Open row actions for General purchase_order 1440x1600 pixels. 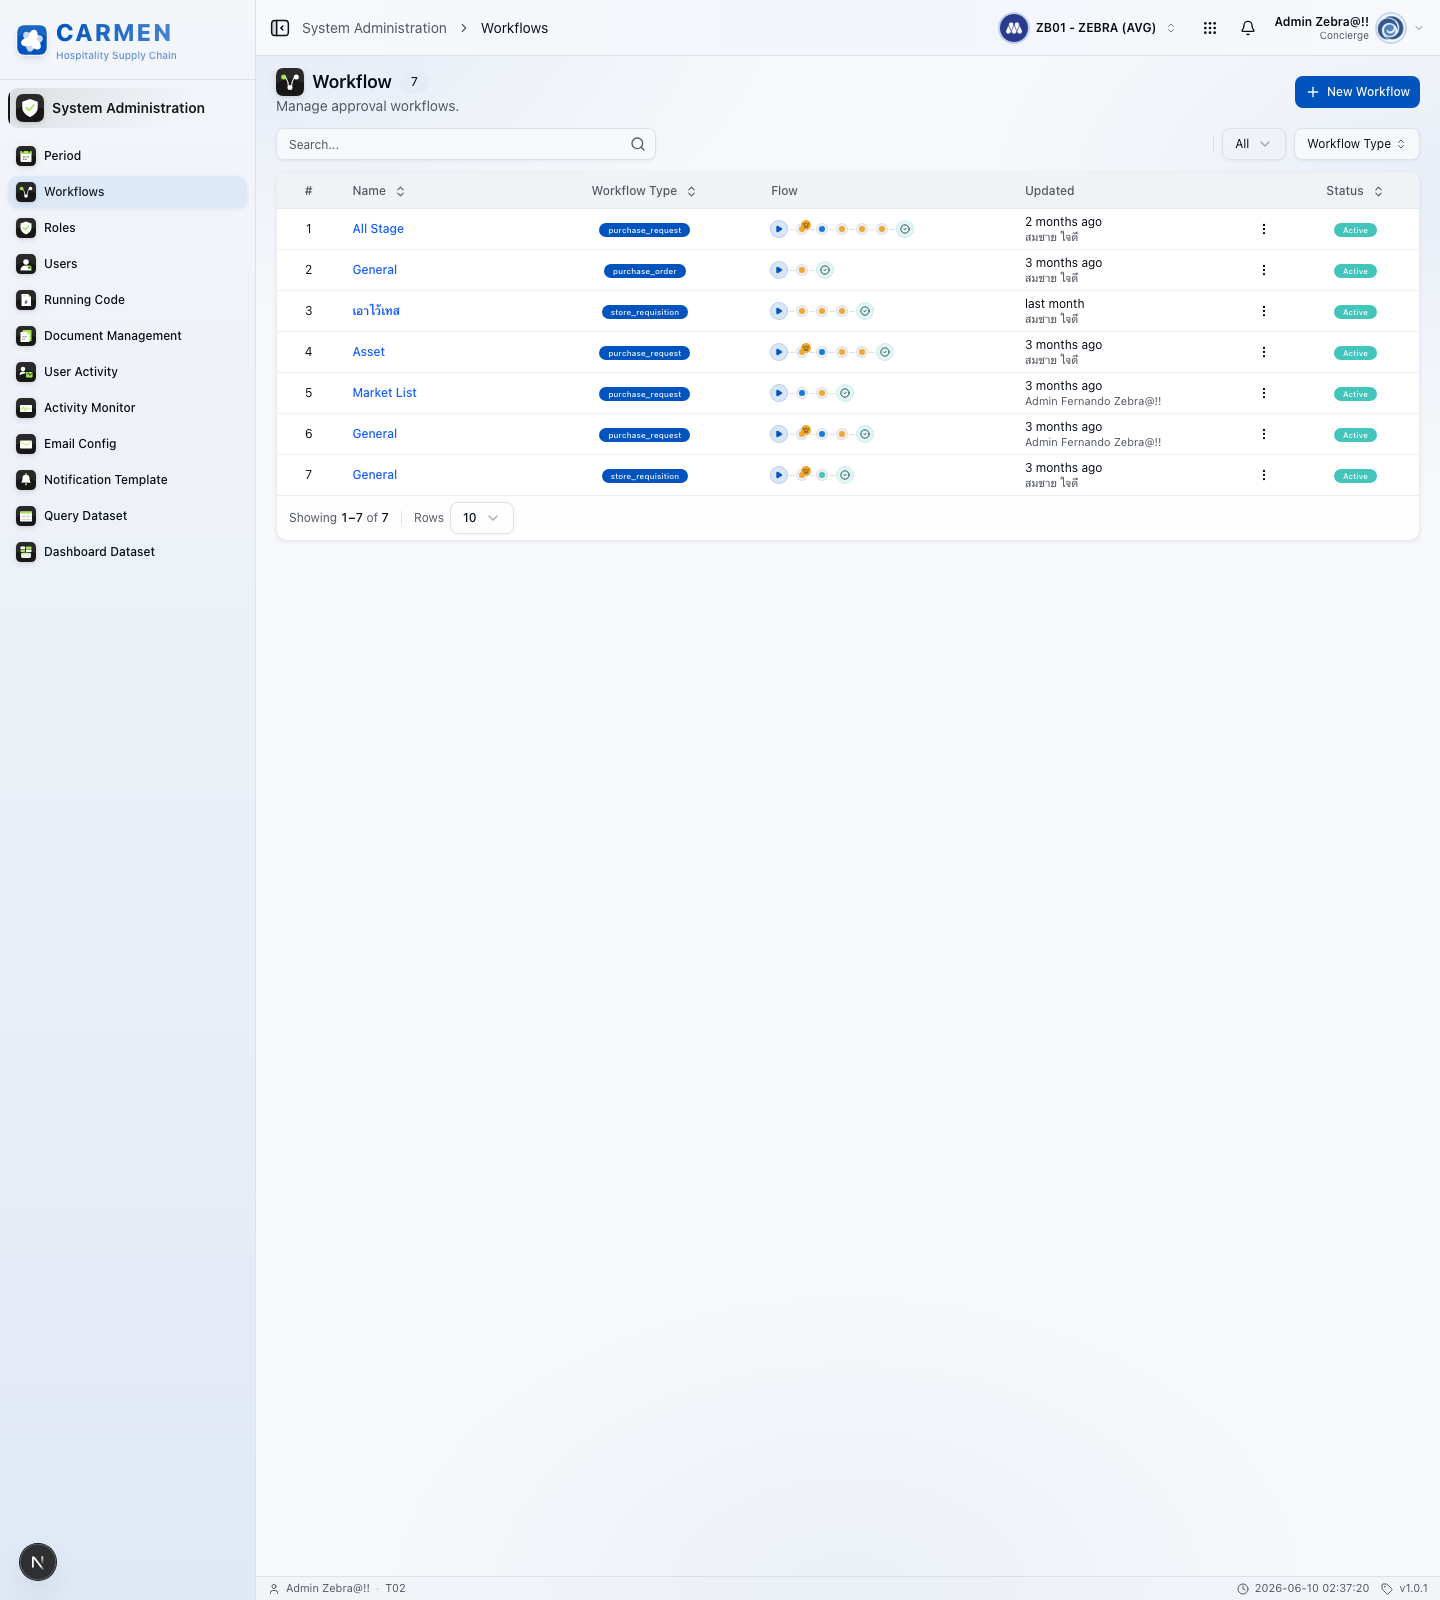pos(1264,270)
